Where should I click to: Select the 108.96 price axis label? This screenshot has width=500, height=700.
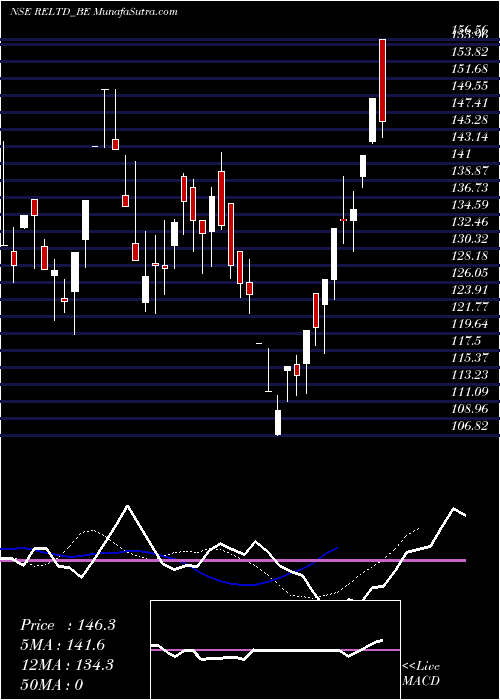pos(469,409)
